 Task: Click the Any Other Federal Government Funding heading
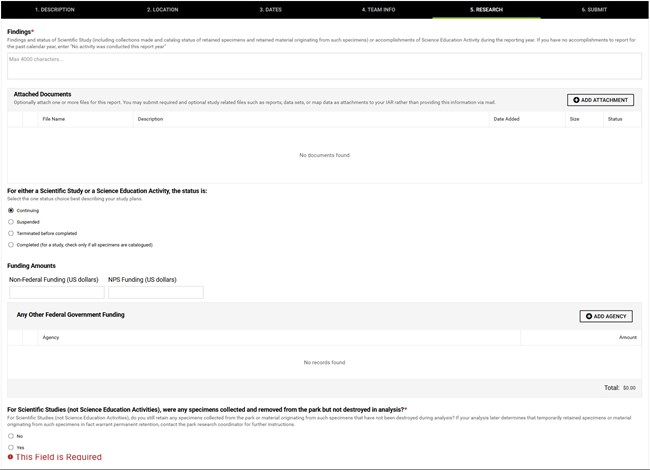point(70,315)
